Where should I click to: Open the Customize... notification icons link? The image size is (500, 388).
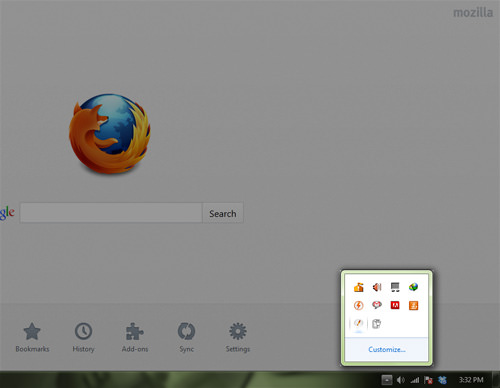click(387, 349)
